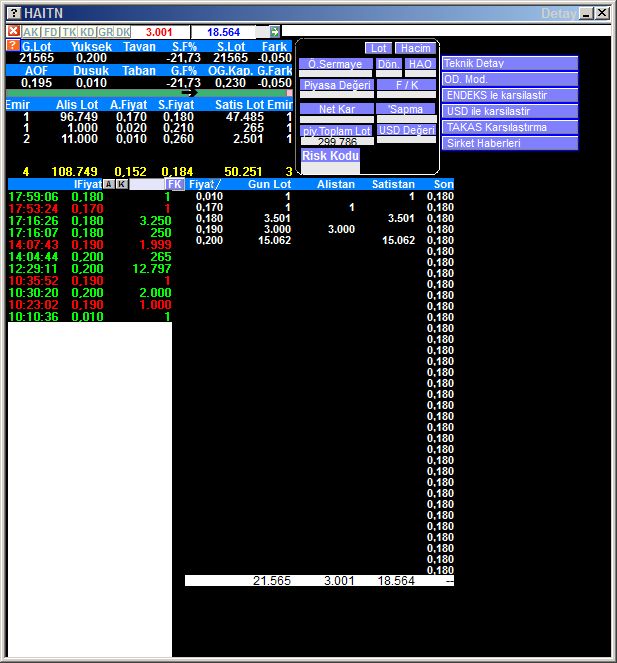617x663 pixels.
Task: Minimize the HAITN window
Action: pyautogui.click(x=586, y=14)
